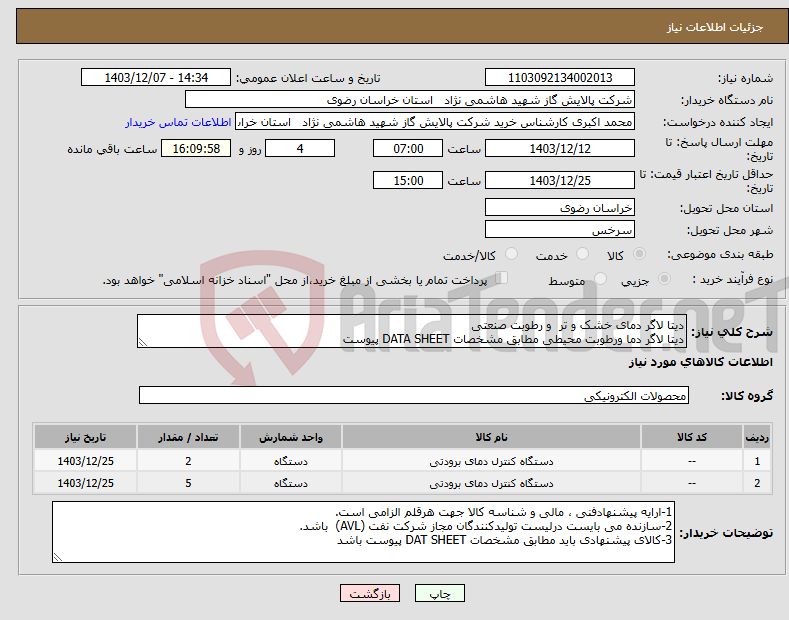Toggle the treasury bonds payment checkbox
Viewport: 789px width, 620px height.
pos(502,278)
